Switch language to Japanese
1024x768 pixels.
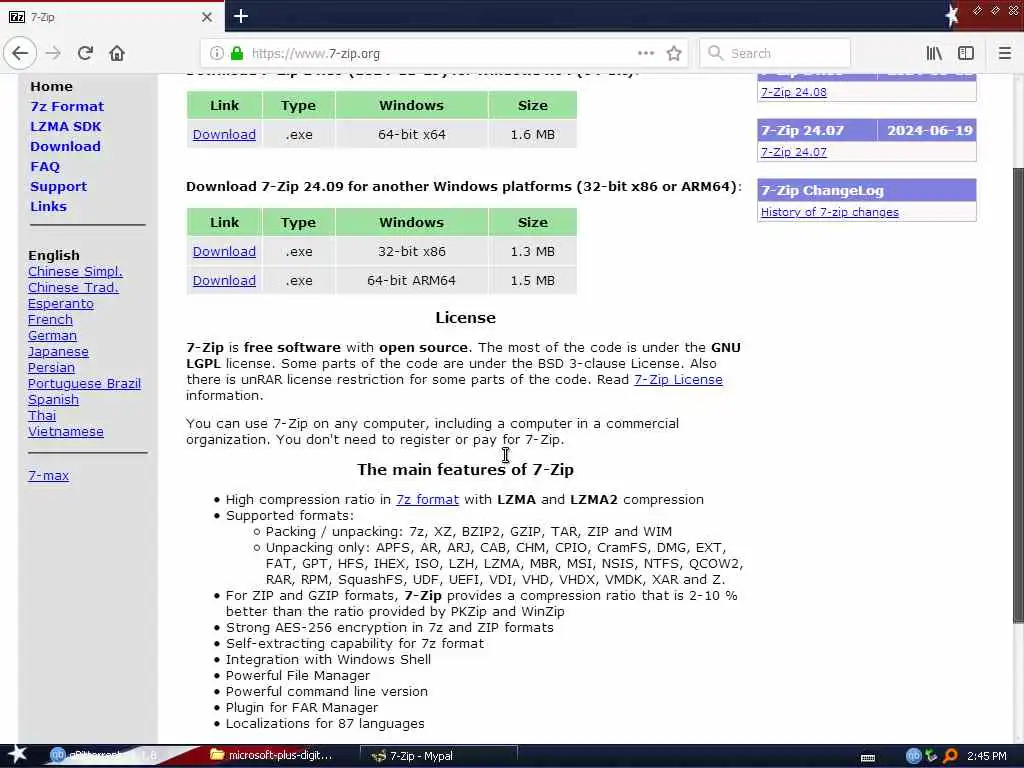coord(58,351)
